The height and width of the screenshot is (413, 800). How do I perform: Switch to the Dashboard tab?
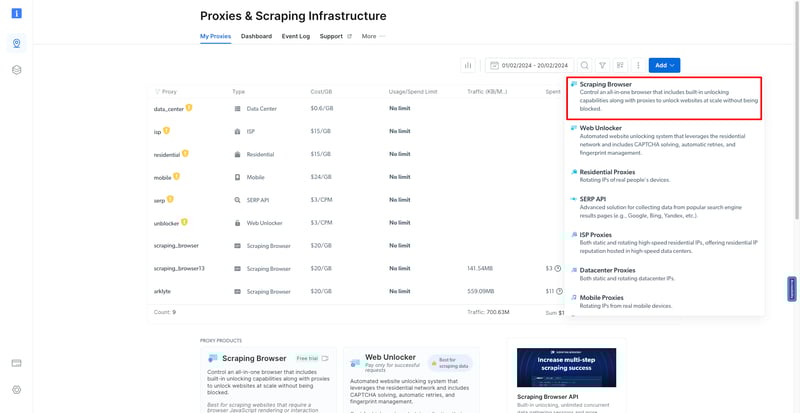click(x=256, y=36)
